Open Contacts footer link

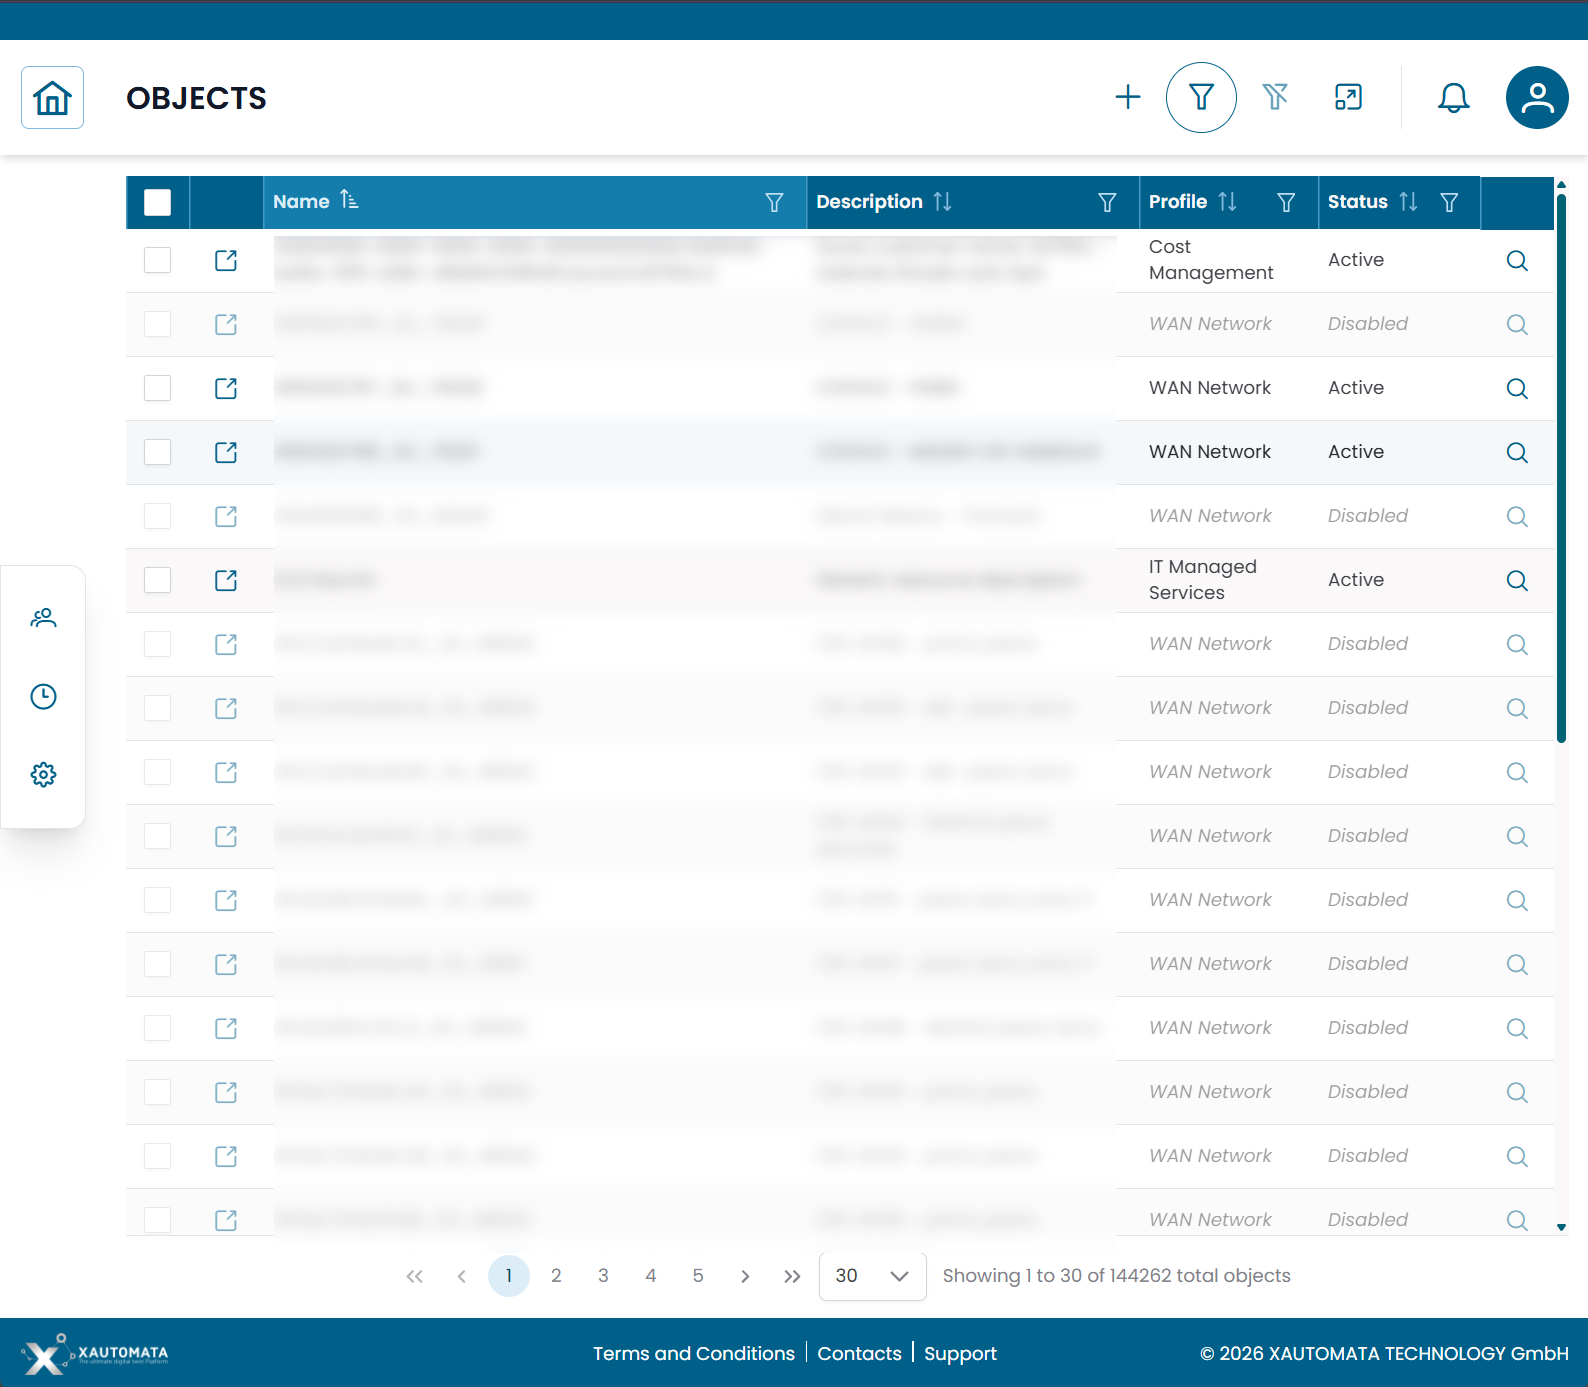(x=859, y=1353)
